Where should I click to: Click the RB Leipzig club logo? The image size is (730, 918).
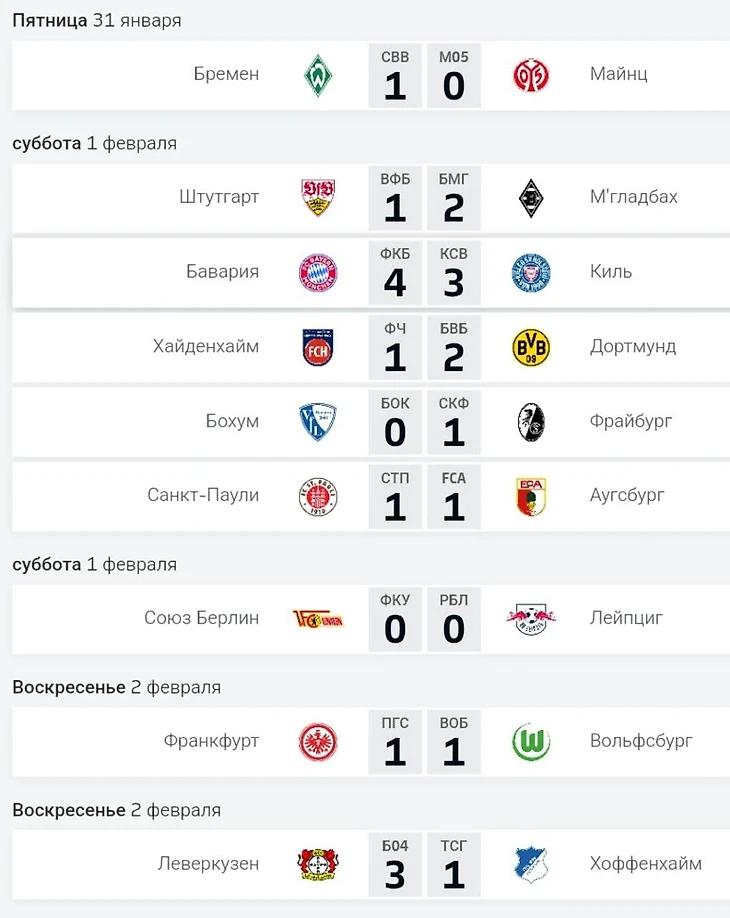coord(531,618)
